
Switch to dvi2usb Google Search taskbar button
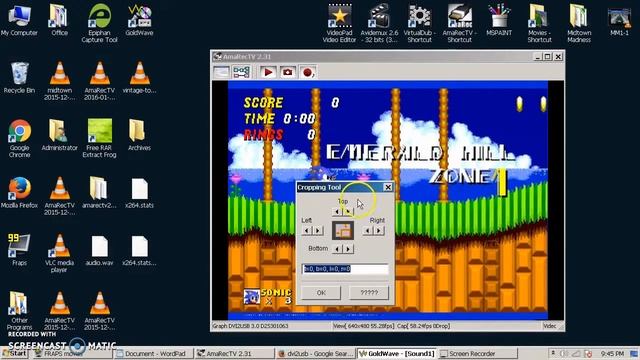point(316,353)
